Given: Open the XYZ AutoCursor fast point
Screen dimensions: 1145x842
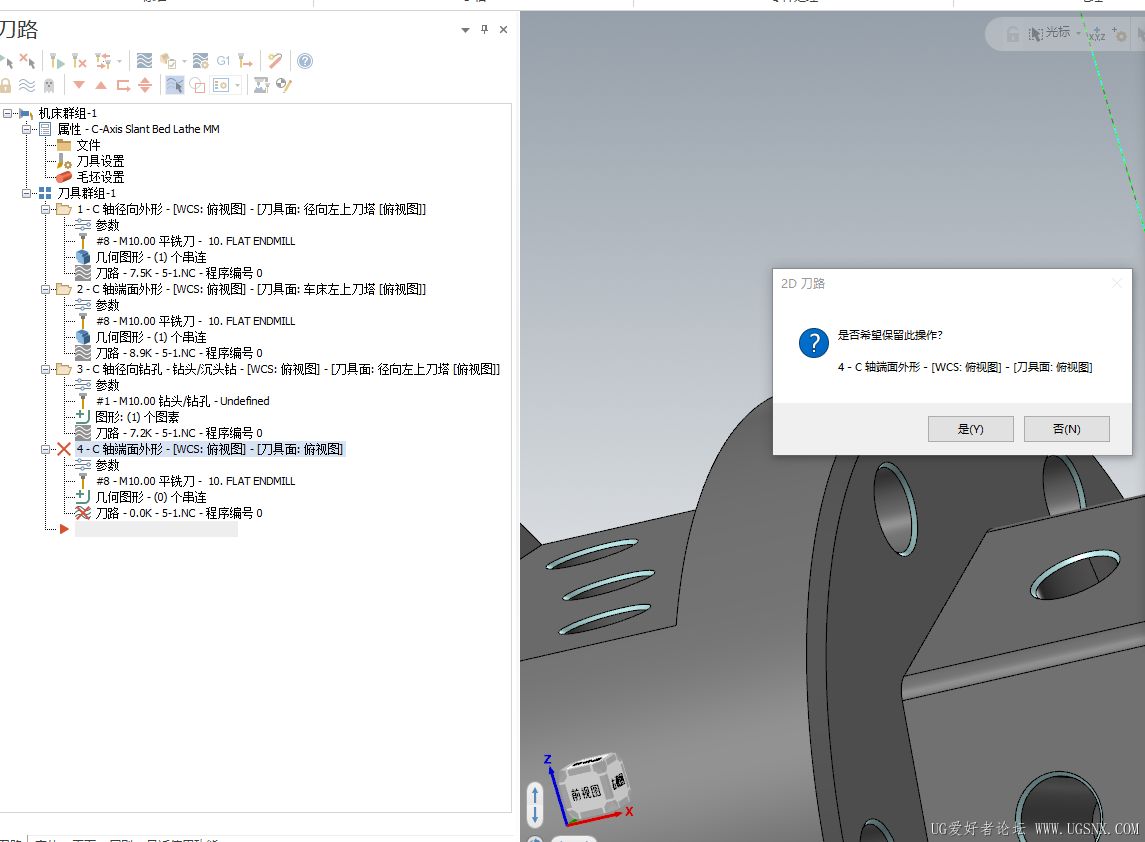Looking at the screenshot, I should [1096, 34].
